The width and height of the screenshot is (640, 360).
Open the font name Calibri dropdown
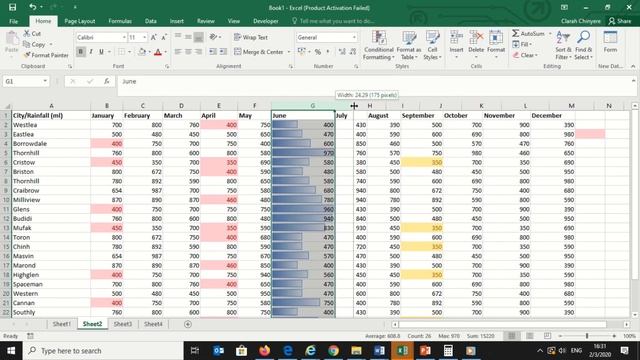pos(124,37)
